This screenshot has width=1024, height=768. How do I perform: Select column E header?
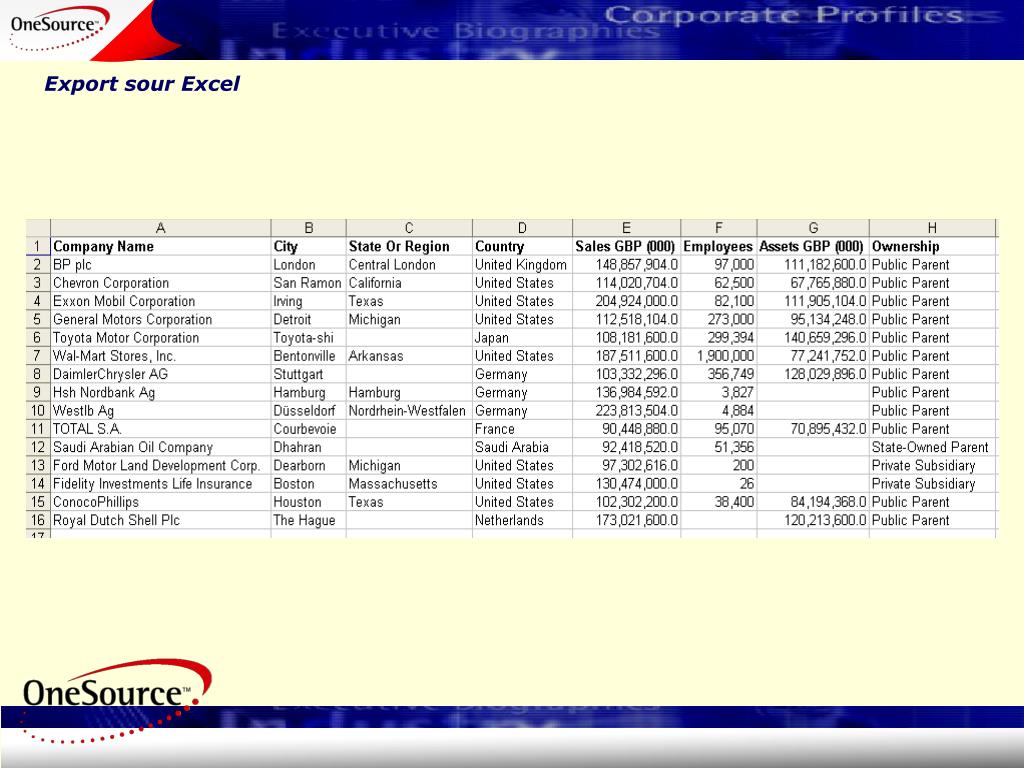[x=626, y=228]
